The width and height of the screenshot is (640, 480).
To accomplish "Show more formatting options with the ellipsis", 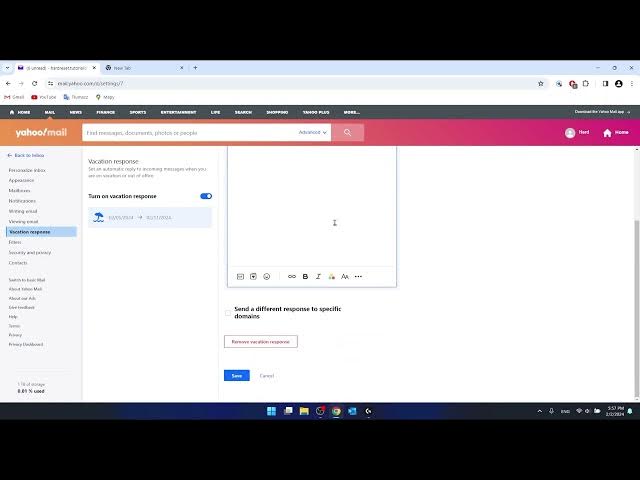I will tap(358, 277).
